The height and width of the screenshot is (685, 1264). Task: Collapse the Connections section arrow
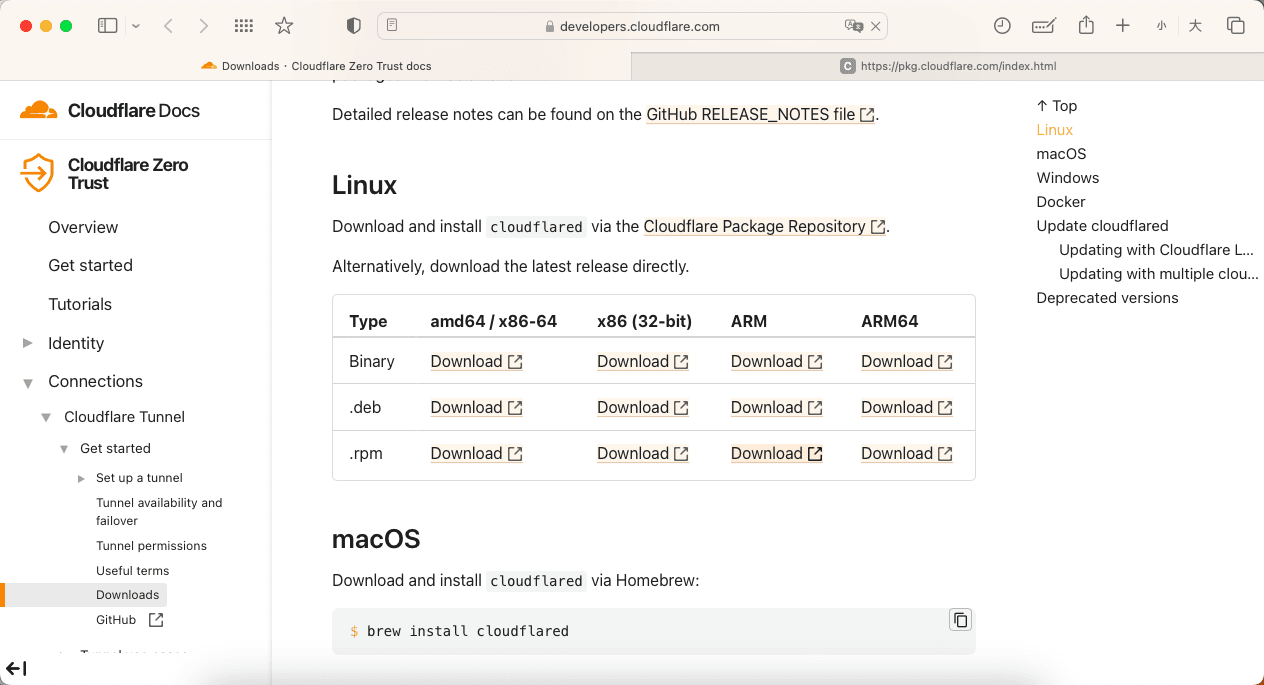click(x=28, y=382)
